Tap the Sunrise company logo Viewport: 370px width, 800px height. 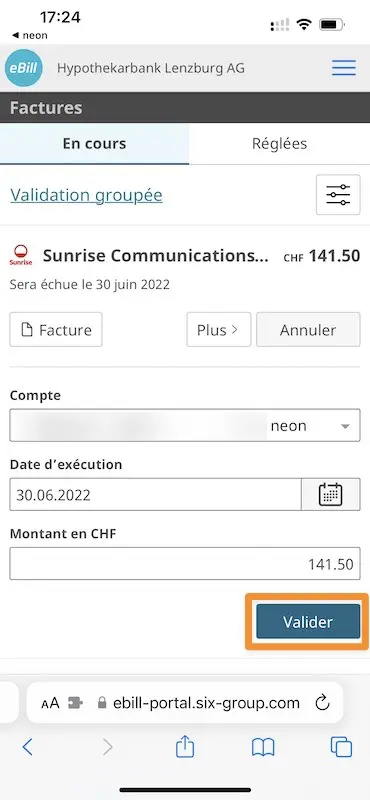pyautogui.click(x=21, y=255)
